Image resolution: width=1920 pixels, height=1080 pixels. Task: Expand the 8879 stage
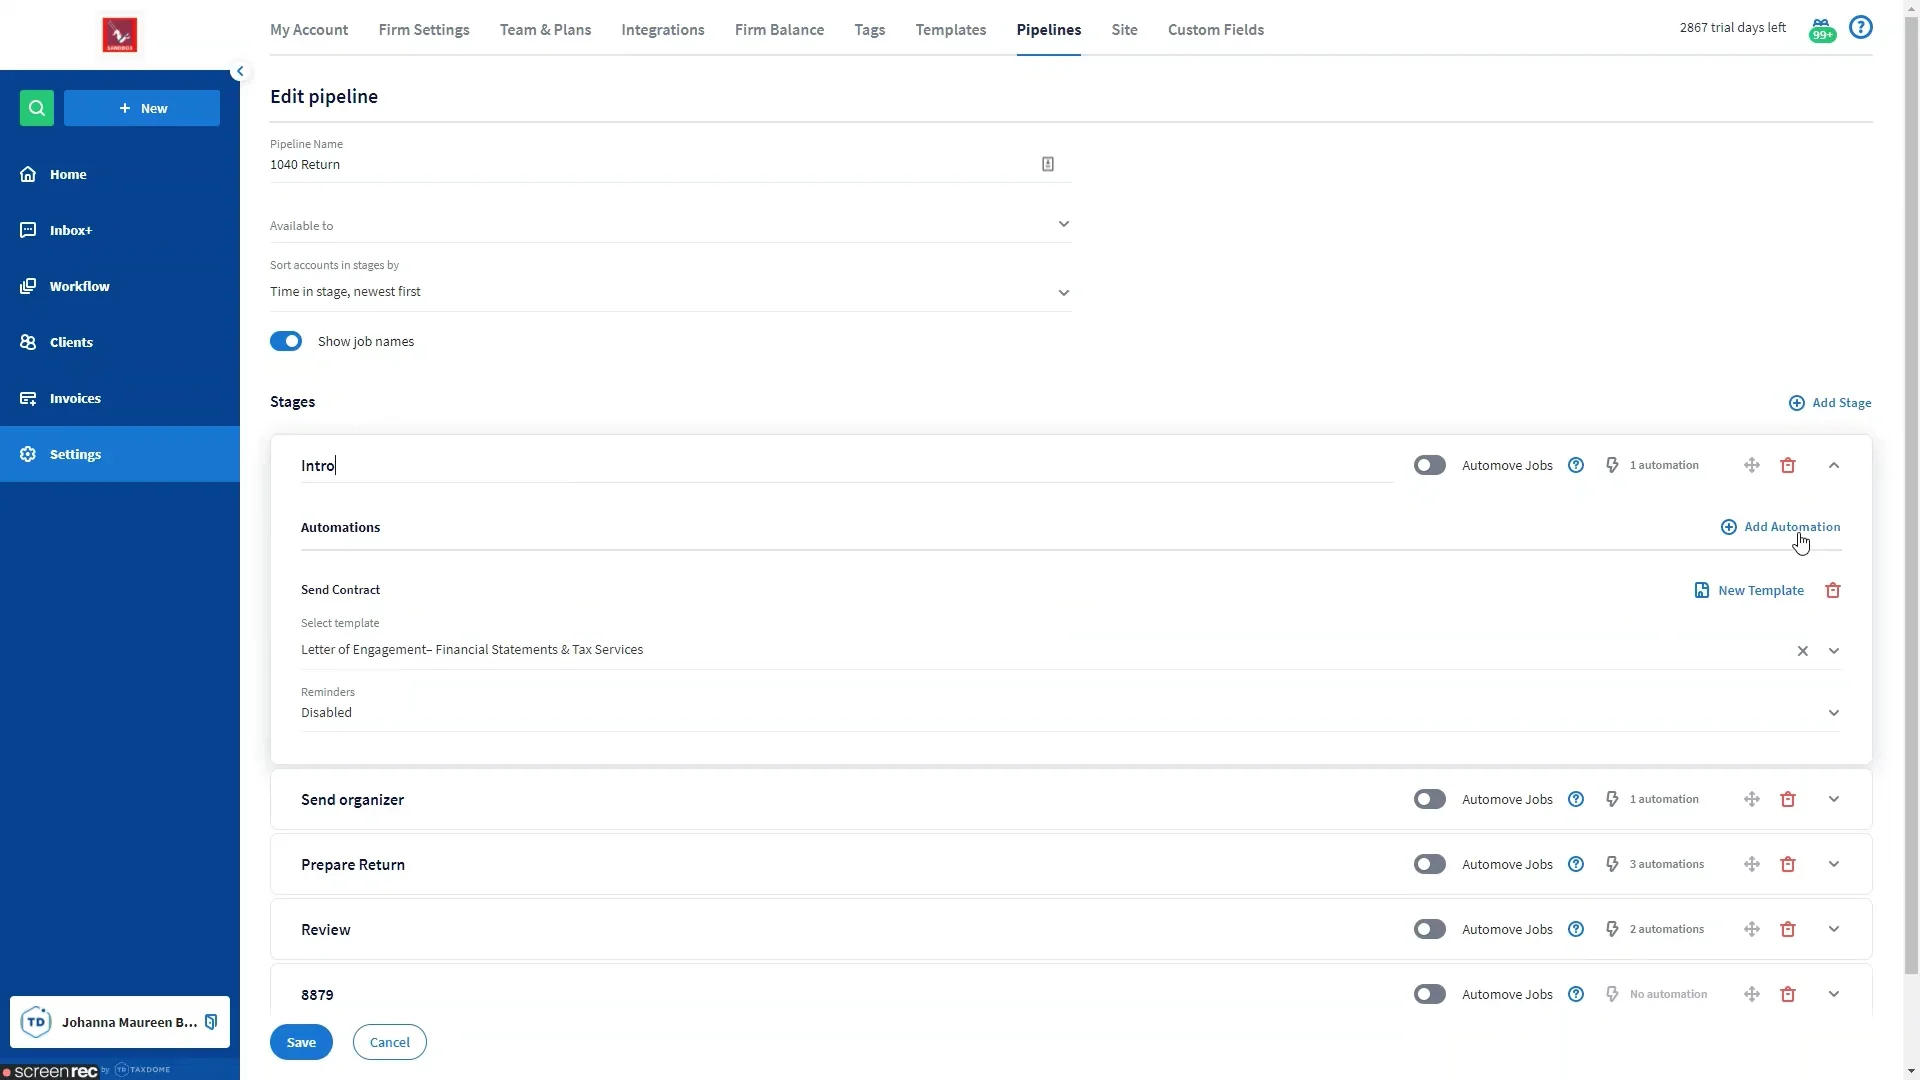pyautogui.click(x=1834, y=994)
